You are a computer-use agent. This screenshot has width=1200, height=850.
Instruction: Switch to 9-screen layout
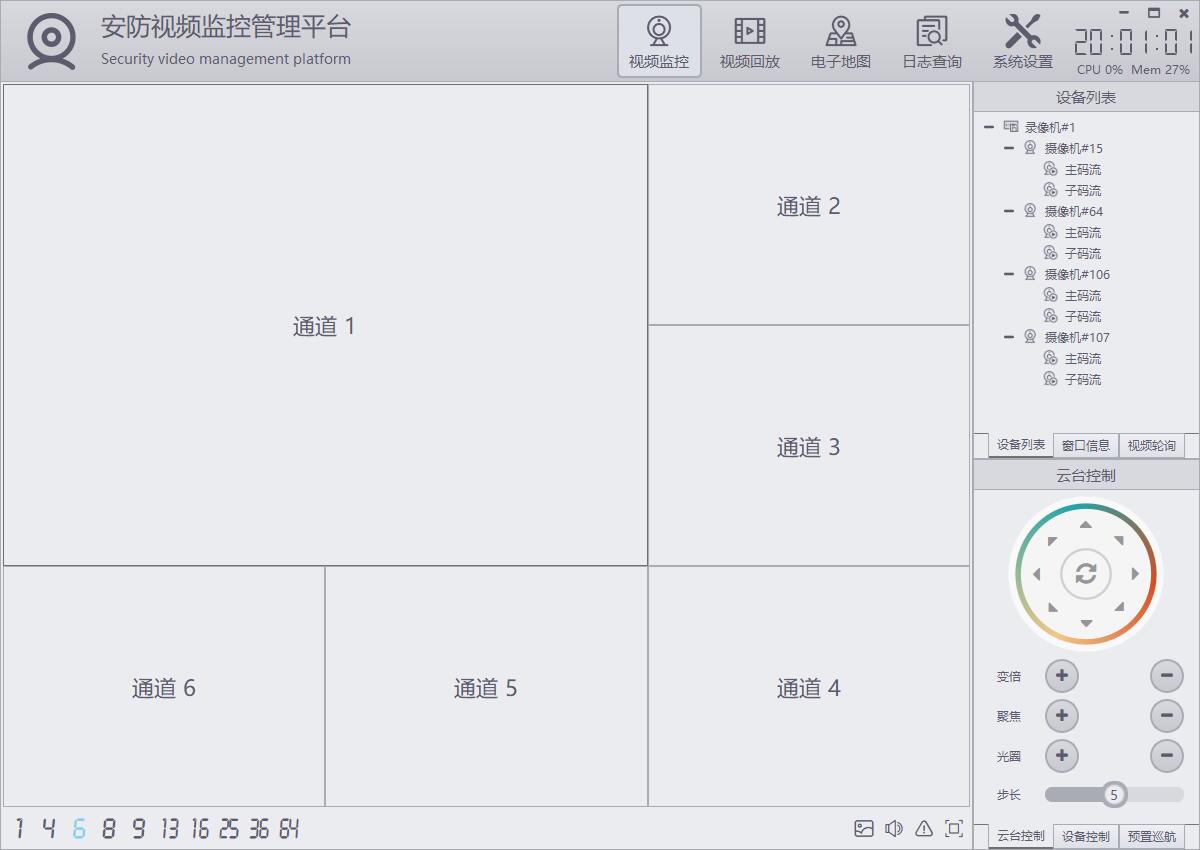pos(138,828)
